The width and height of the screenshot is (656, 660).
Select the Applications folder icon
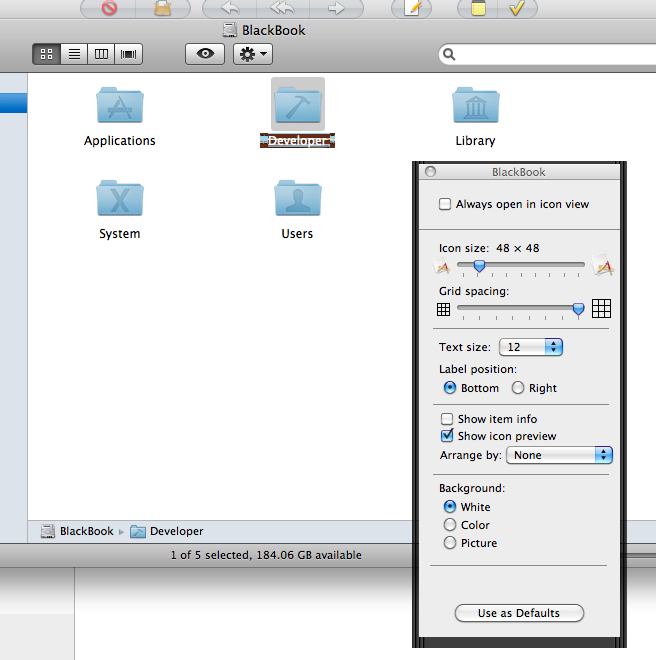(120, 105)
